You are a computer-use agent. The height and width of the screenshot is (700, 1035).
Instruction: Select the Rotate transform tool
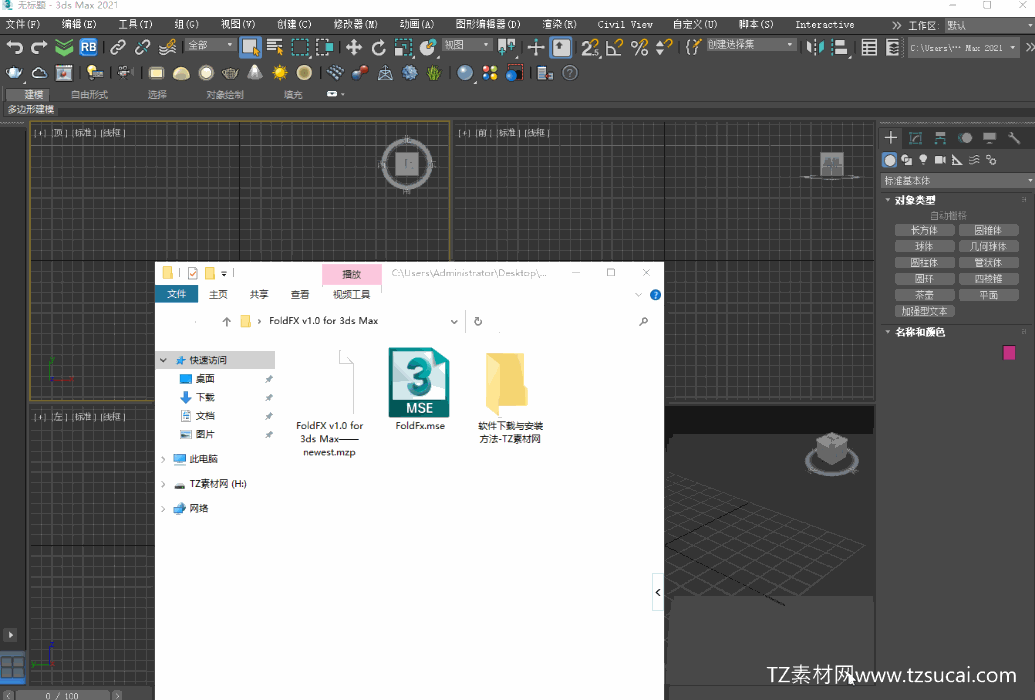point(378,47)
